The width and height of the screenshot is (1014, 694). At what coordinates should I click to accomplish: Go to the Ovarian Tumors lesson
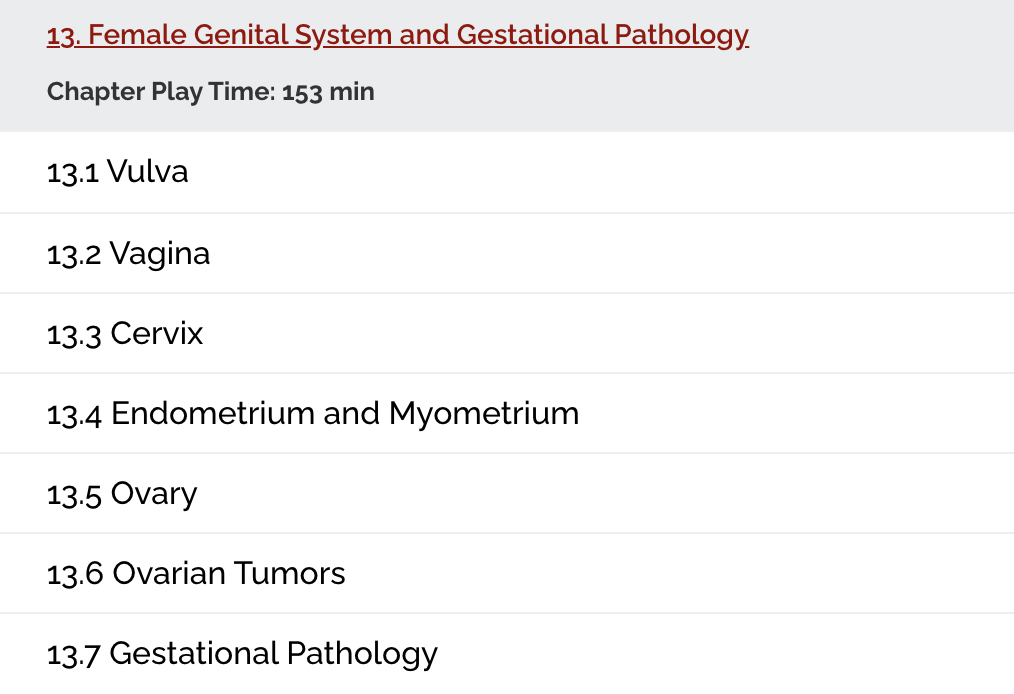(x=228, y=573)
